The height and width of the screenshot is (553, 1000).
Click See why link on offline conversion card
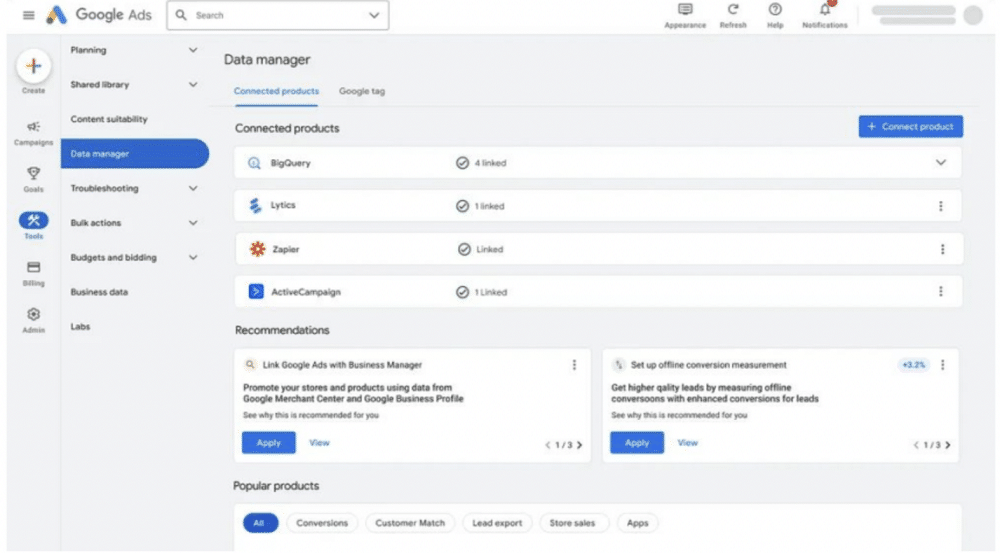tap(679, 415)
